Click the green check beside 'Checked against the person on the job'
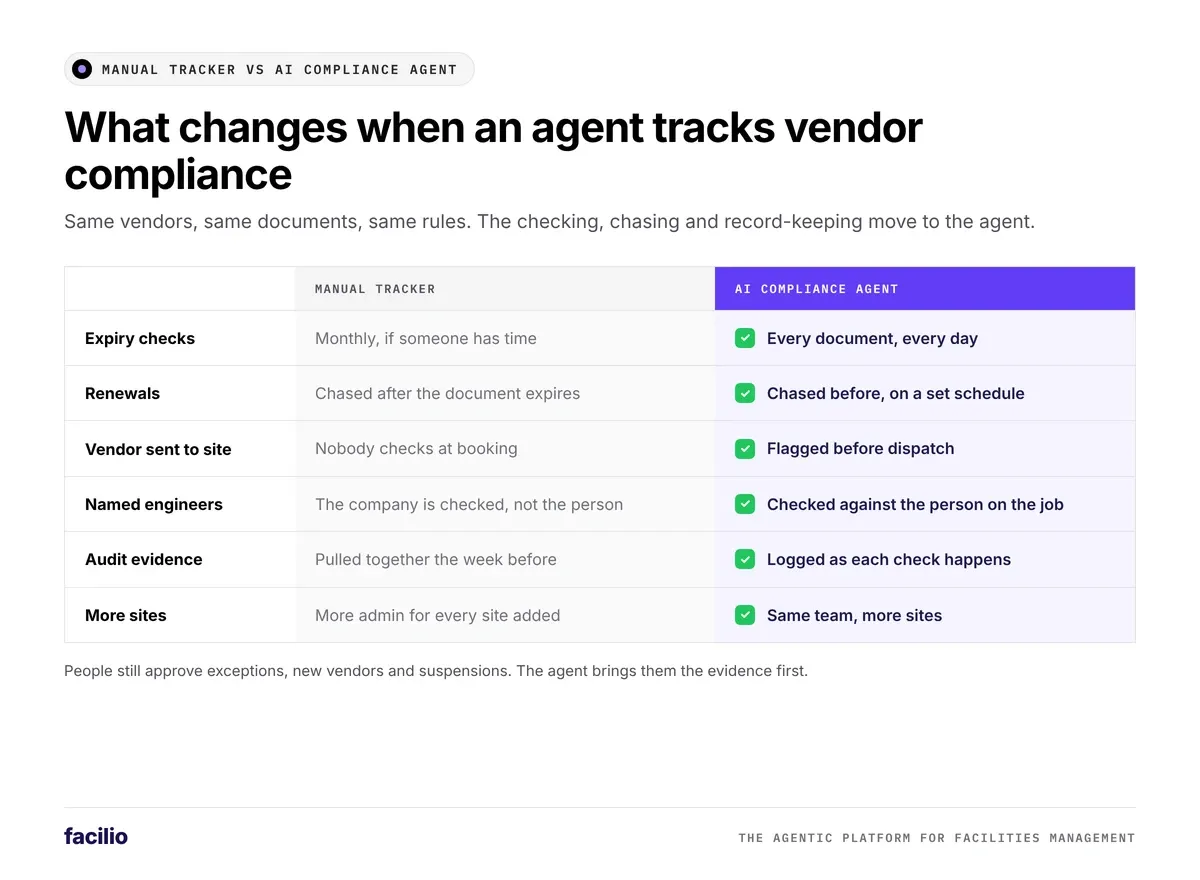Image resolution: width=1200 pixels, height=880 pixels. 745,504
